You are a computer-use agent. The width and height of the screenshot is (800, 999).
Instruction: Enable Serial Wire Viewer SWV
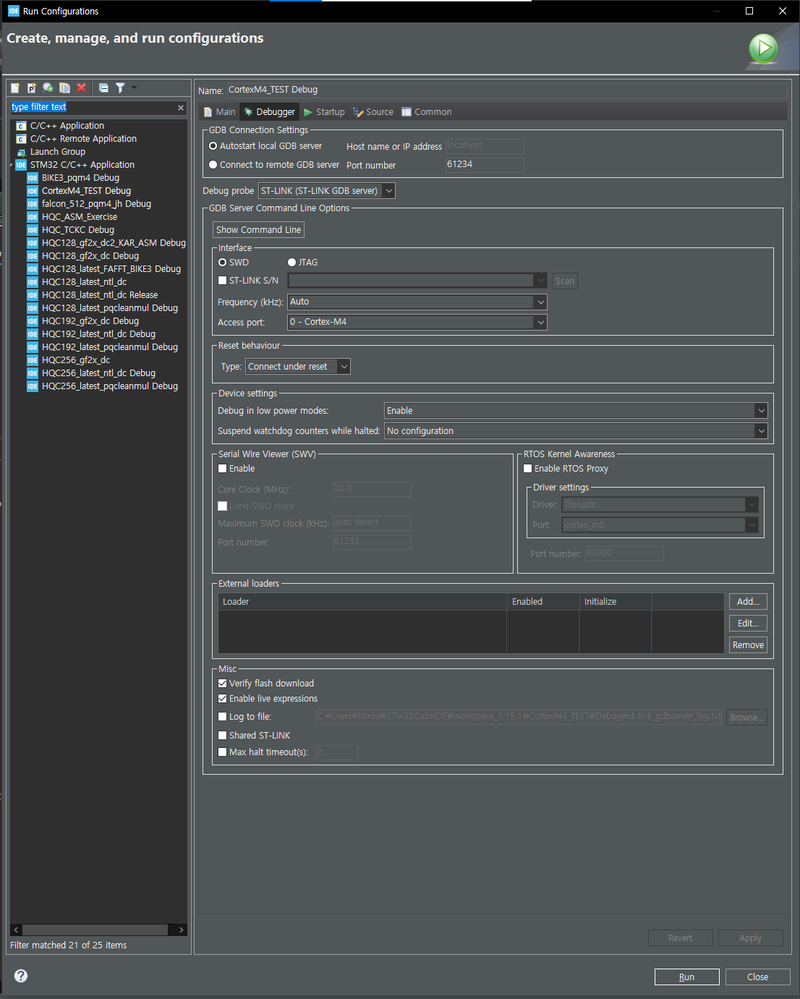[222, 468]
